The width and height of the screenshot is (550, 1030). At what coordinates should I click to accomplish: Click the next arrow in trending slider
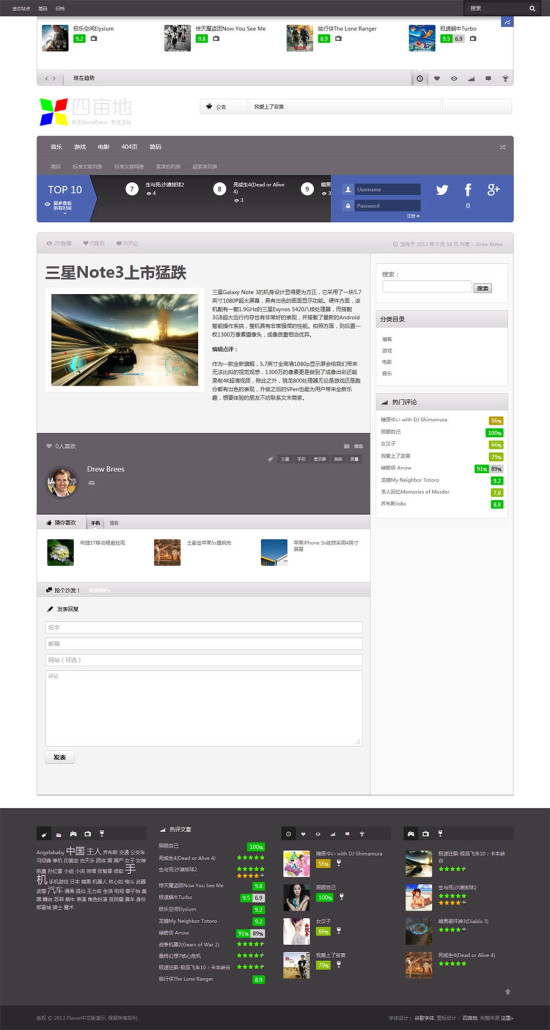pyautogui.click(x=54, y=78)
